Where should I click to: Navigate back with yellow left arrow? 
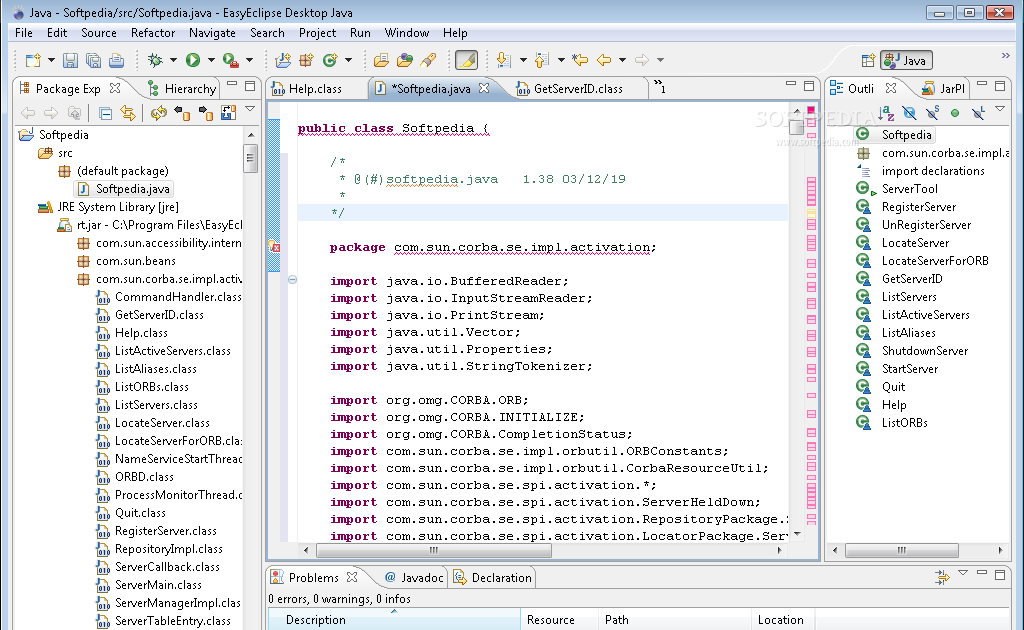pos(604,60)
